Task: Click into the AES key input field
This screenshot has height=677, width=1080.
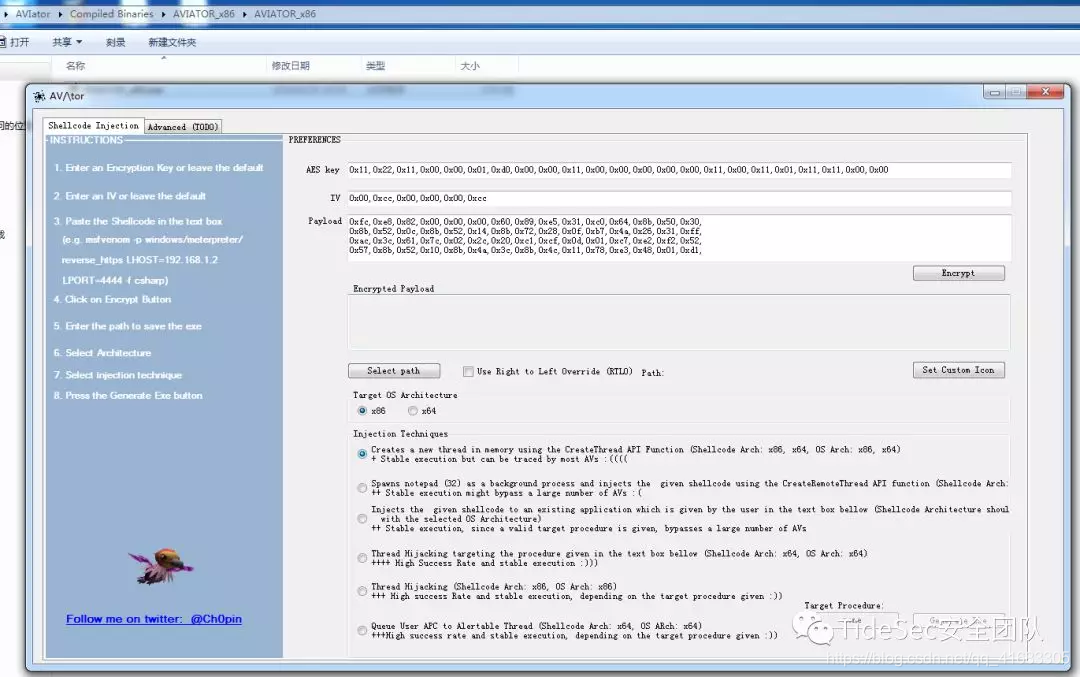Action: (x=678, y=170)
